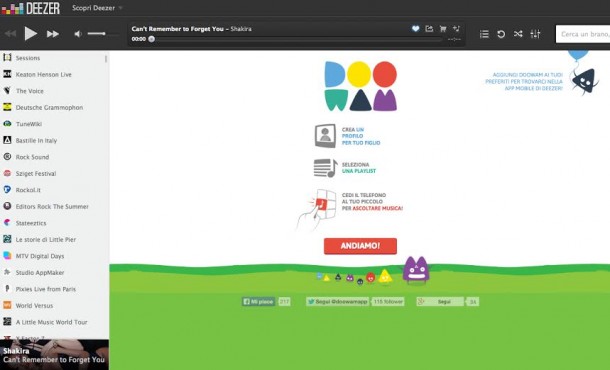Open Rock Sound app
The height and width of the screenshot is (370, 610).
(x=32, y=157)
